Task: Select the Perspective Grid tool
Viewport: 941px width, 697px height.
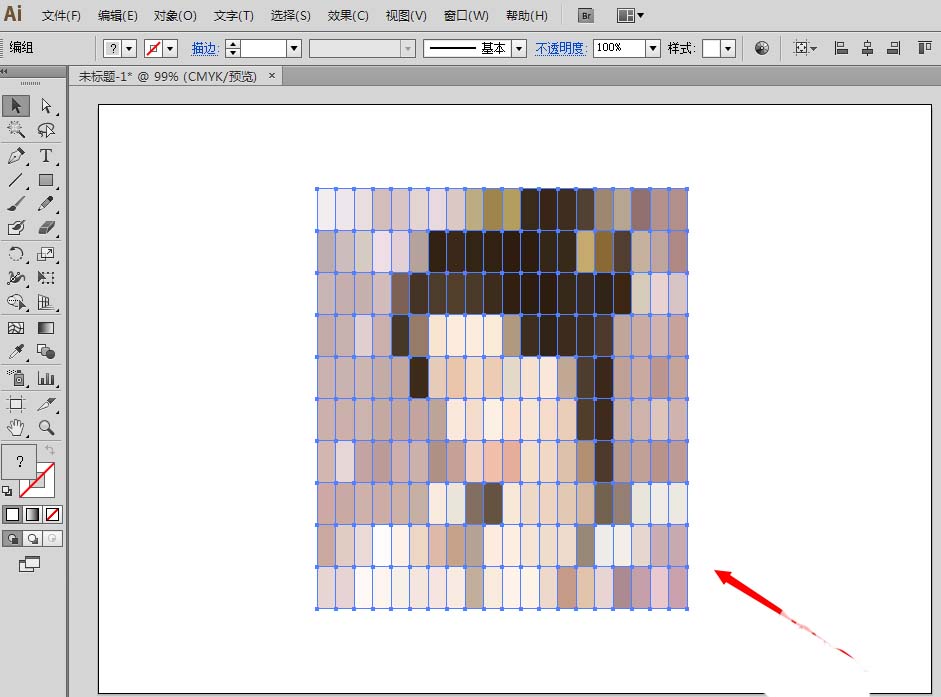Action: point(46,302)
